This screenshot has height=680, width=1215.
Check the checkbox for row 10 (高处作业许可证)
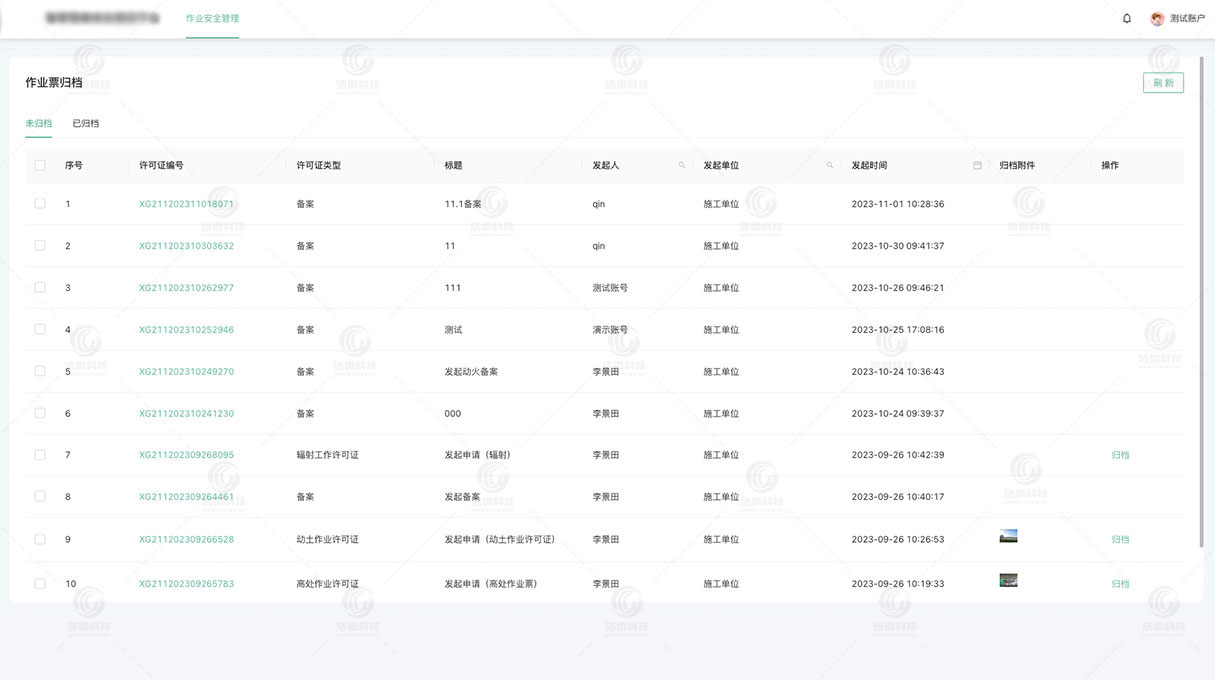point(40,581)
